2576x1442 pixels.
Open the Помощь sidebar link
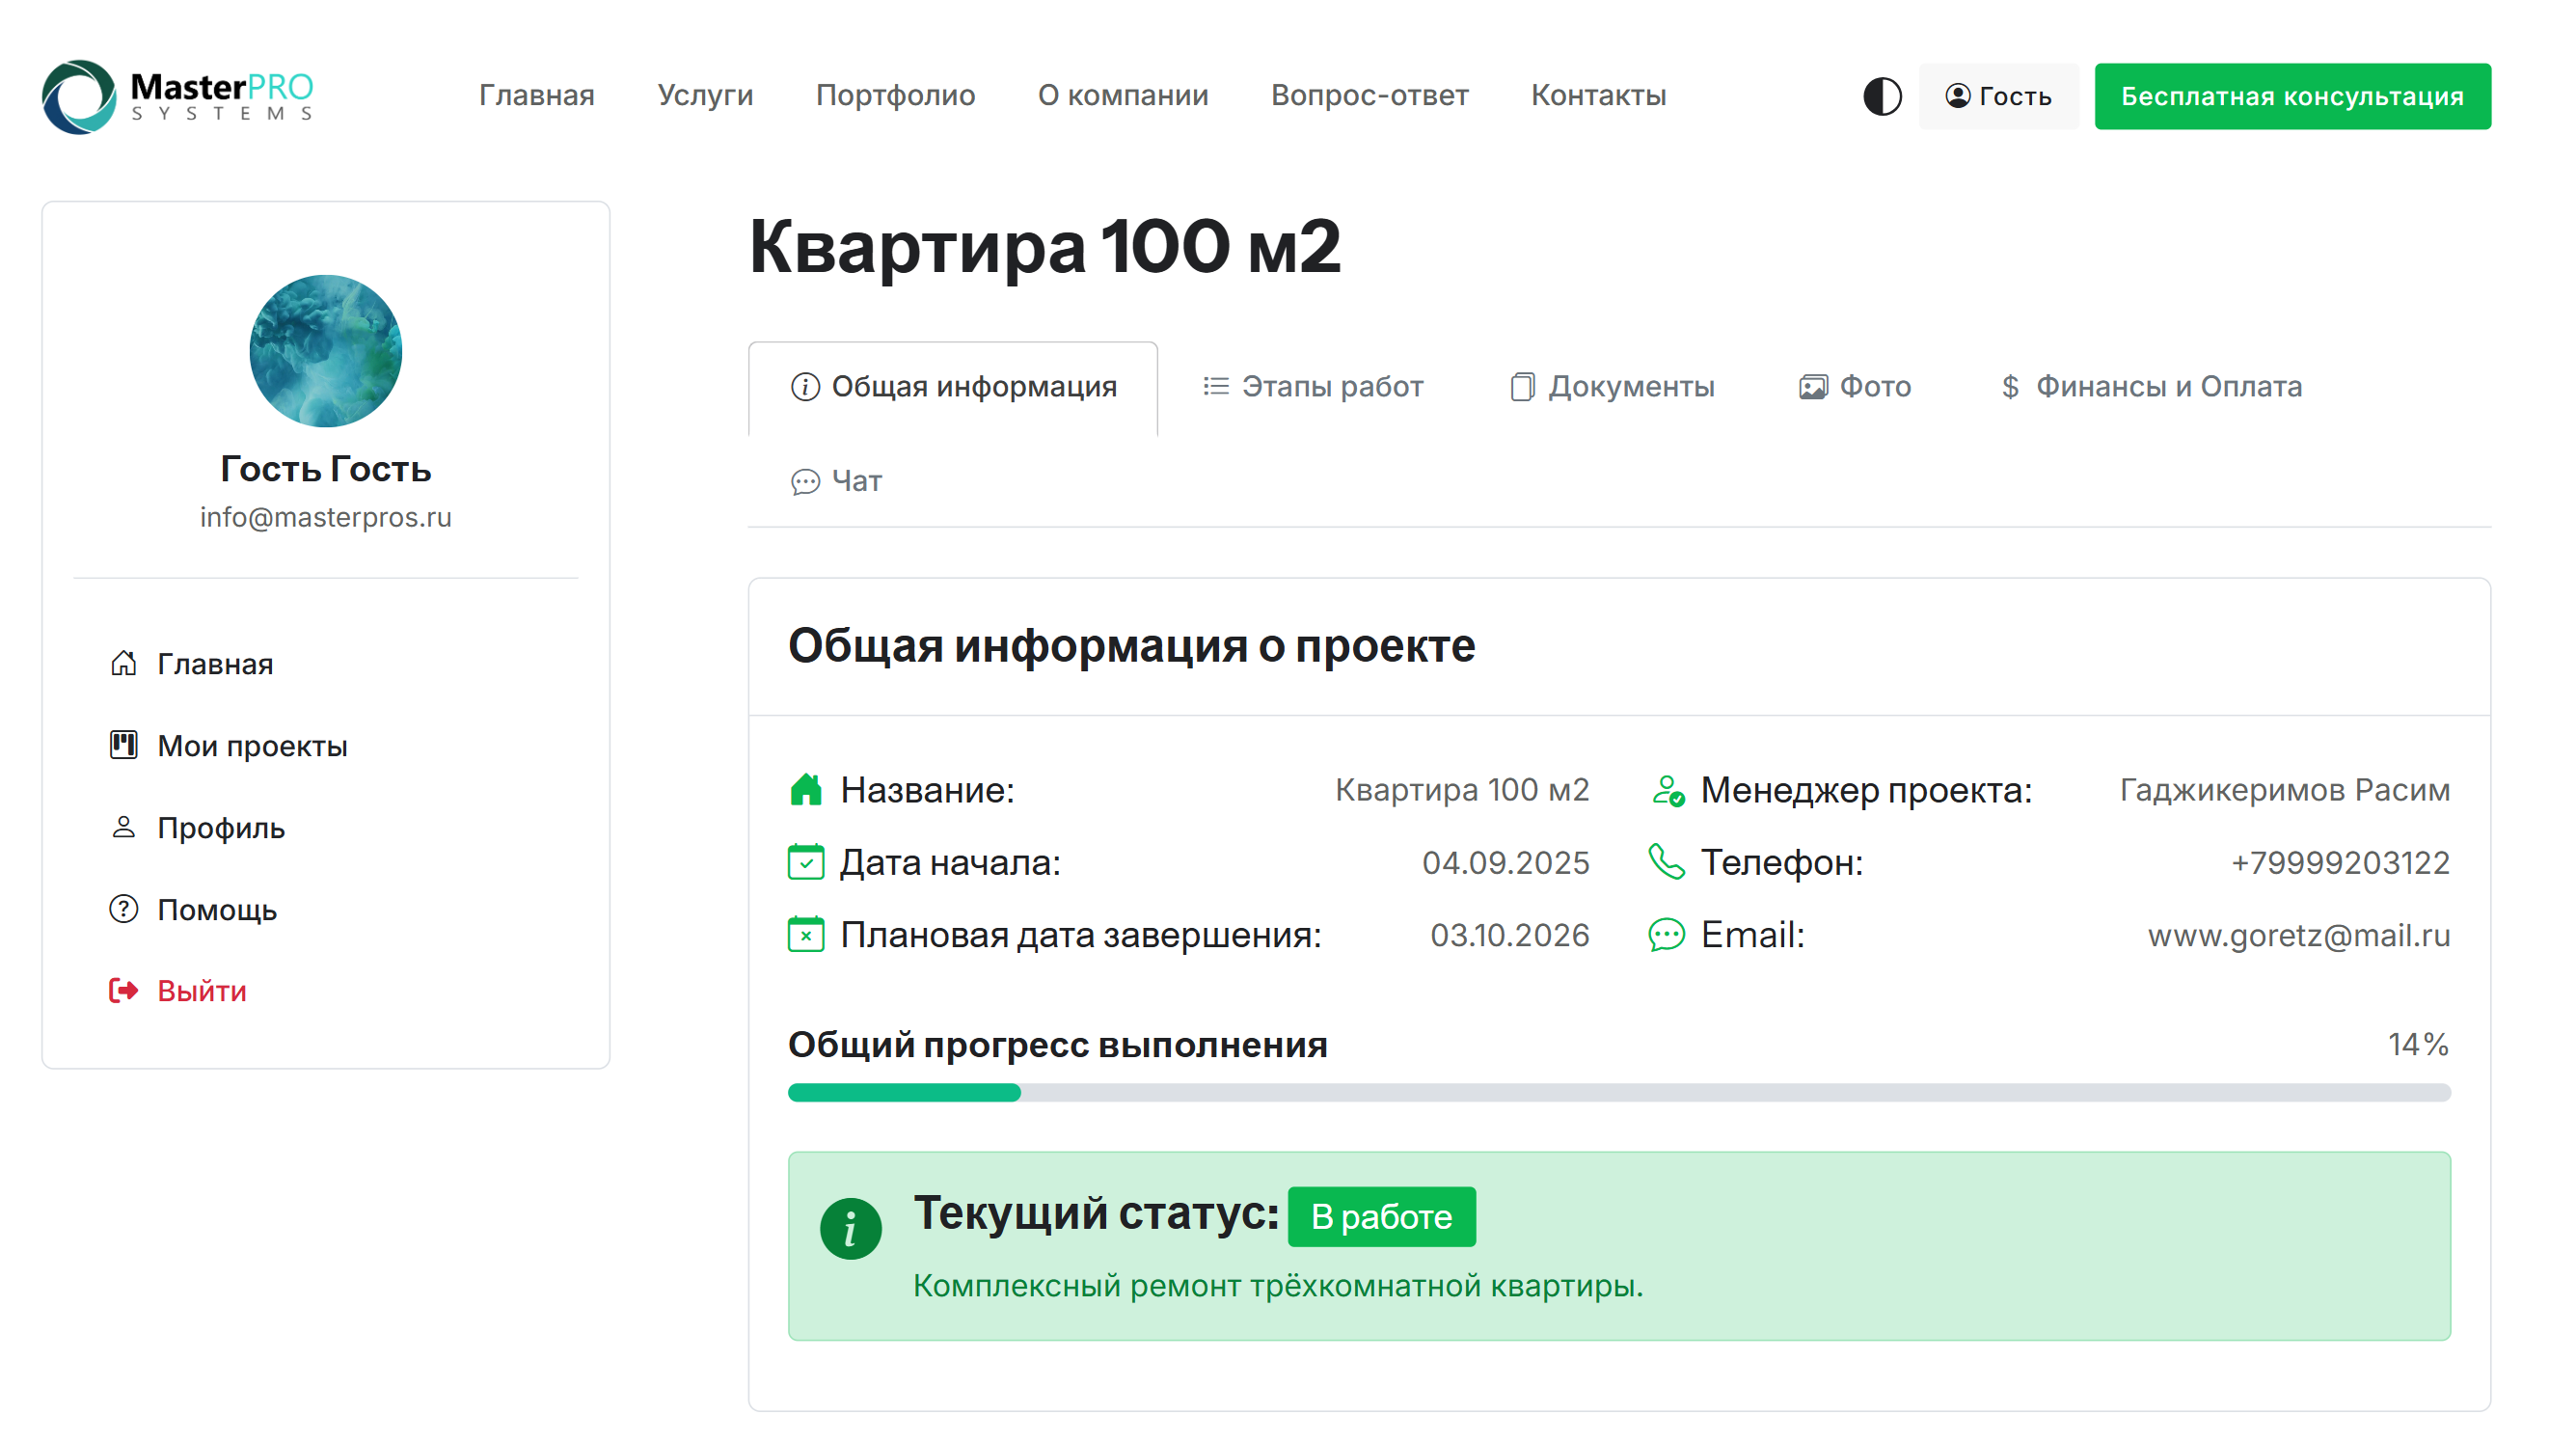[217, 910]
